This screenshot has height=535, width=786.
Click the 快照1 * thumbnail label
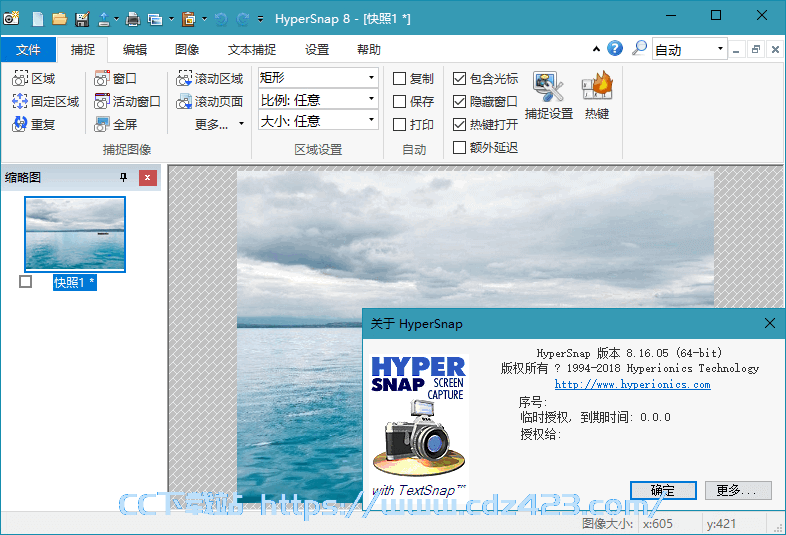pyautogui.click(x=74, y=282)
